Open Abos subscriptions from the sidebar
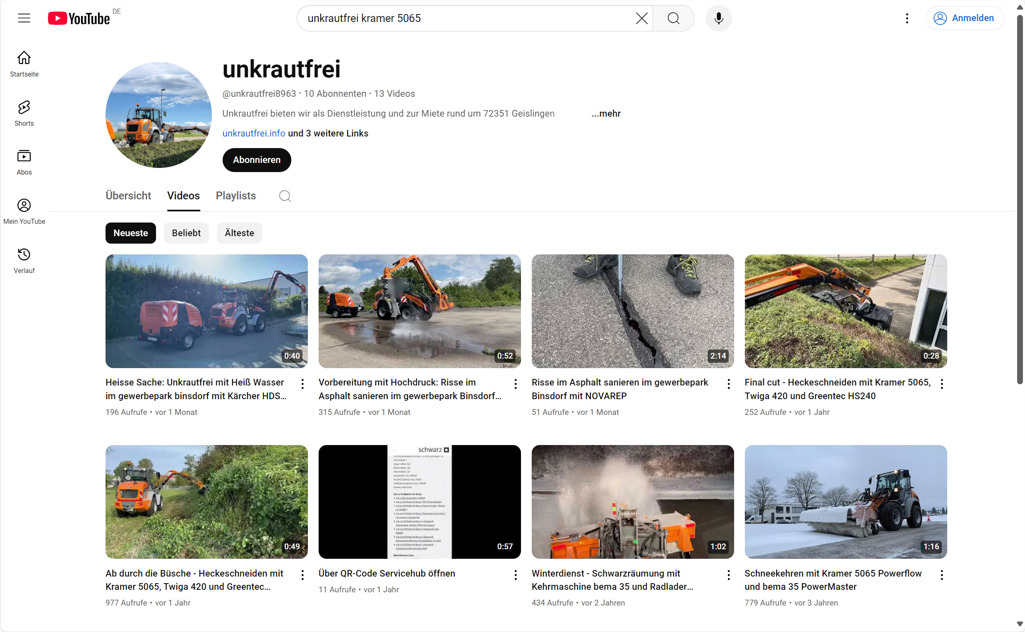Viewport: 1025px width, 632px height. (x=23, y=160)
